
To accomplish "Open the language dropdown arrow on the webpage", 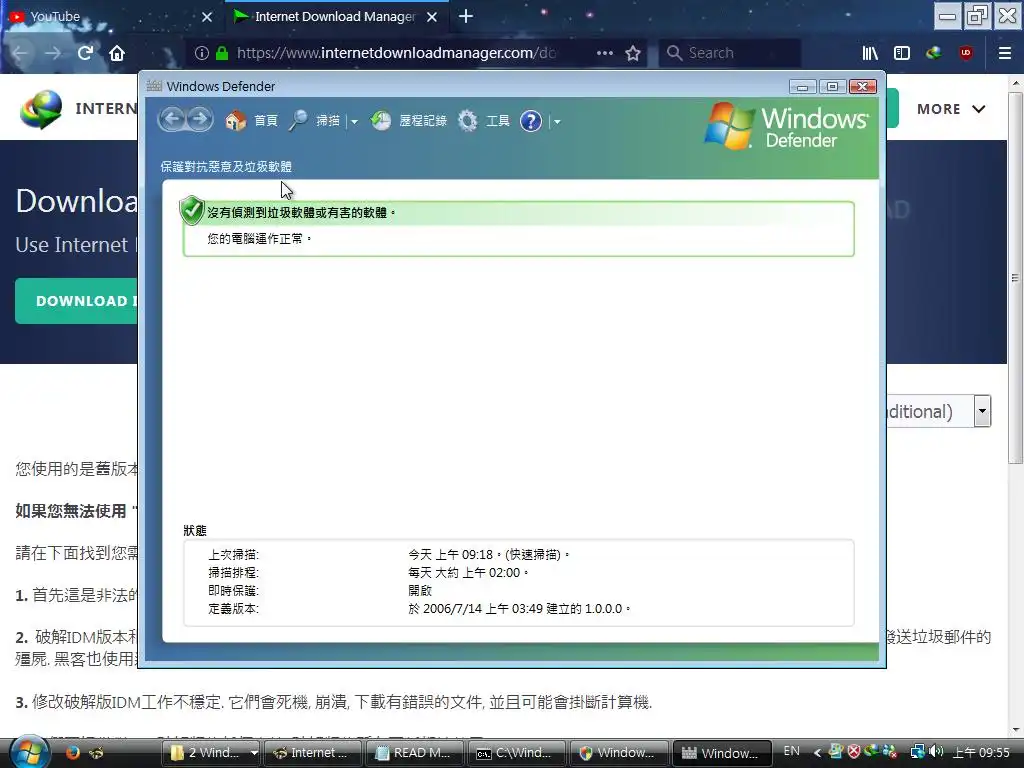I will click(982, 411).
